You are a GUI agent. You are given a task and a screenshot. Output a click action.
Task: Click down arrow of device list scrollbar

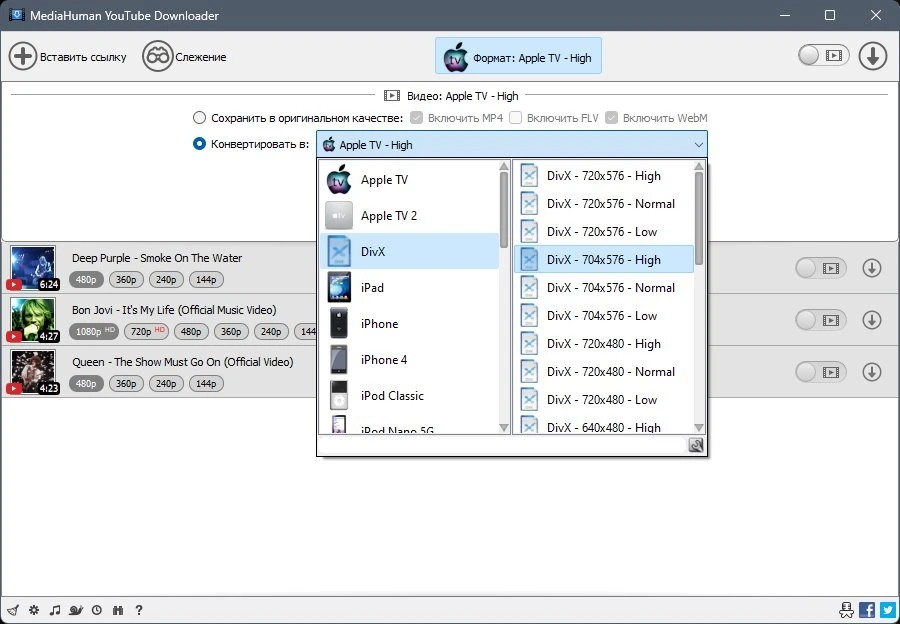pos(504,428)
